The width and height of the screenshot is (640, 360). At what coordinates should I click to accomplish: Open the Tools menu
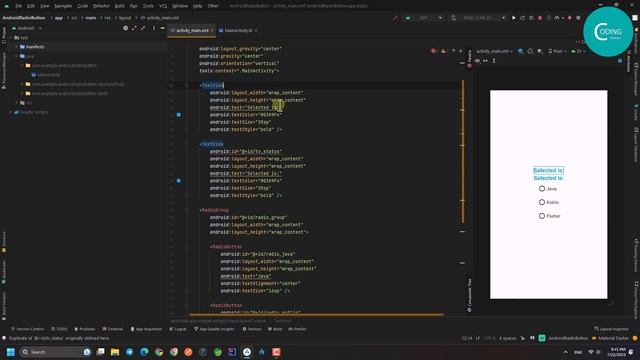click(148, 6)
